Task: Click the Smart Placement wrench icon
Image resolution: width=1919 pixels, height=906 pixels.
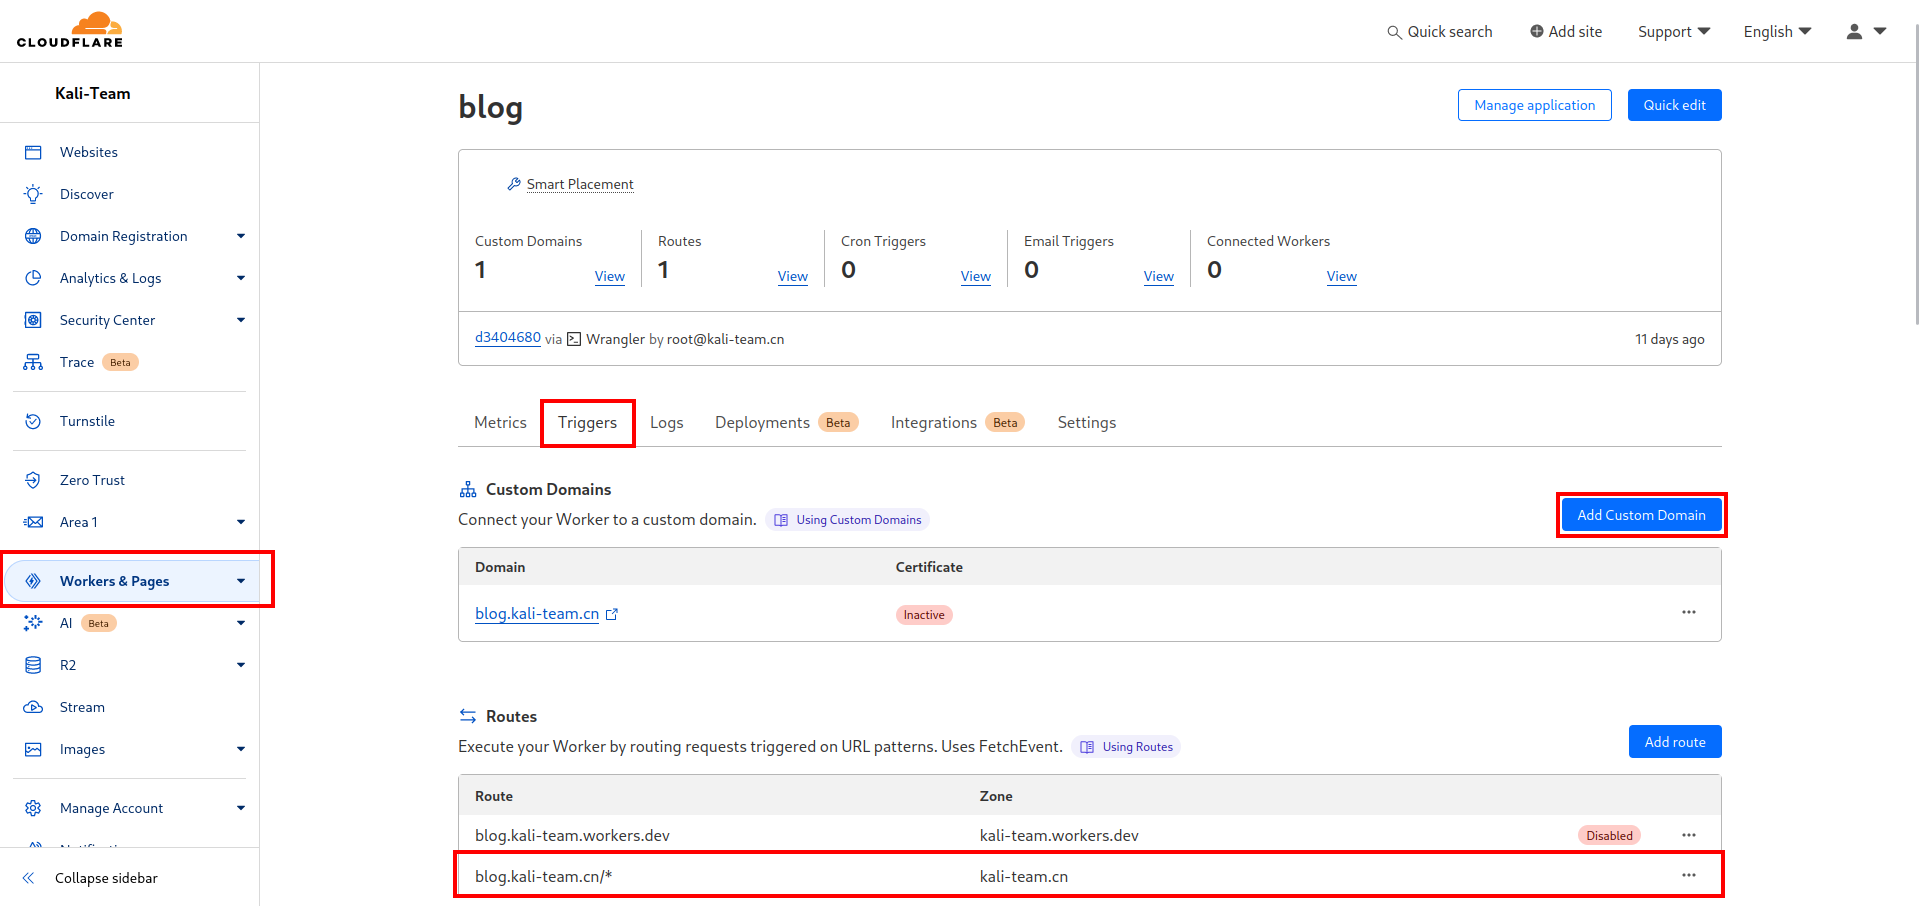Action: coord(514,184)
